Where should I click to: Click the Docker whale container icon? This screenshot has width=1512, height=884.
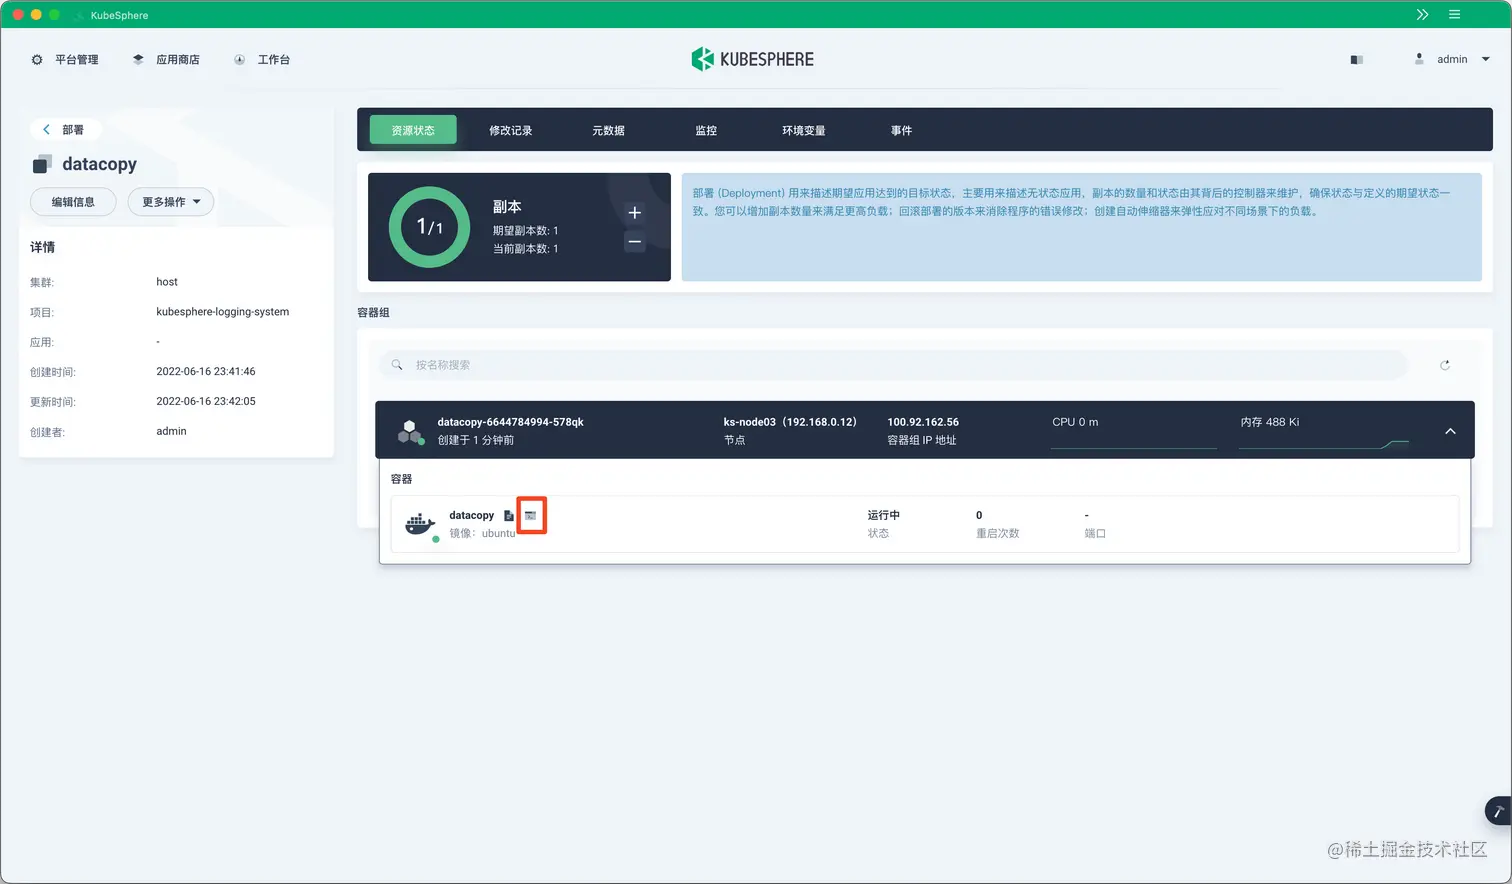click(420, 524)
